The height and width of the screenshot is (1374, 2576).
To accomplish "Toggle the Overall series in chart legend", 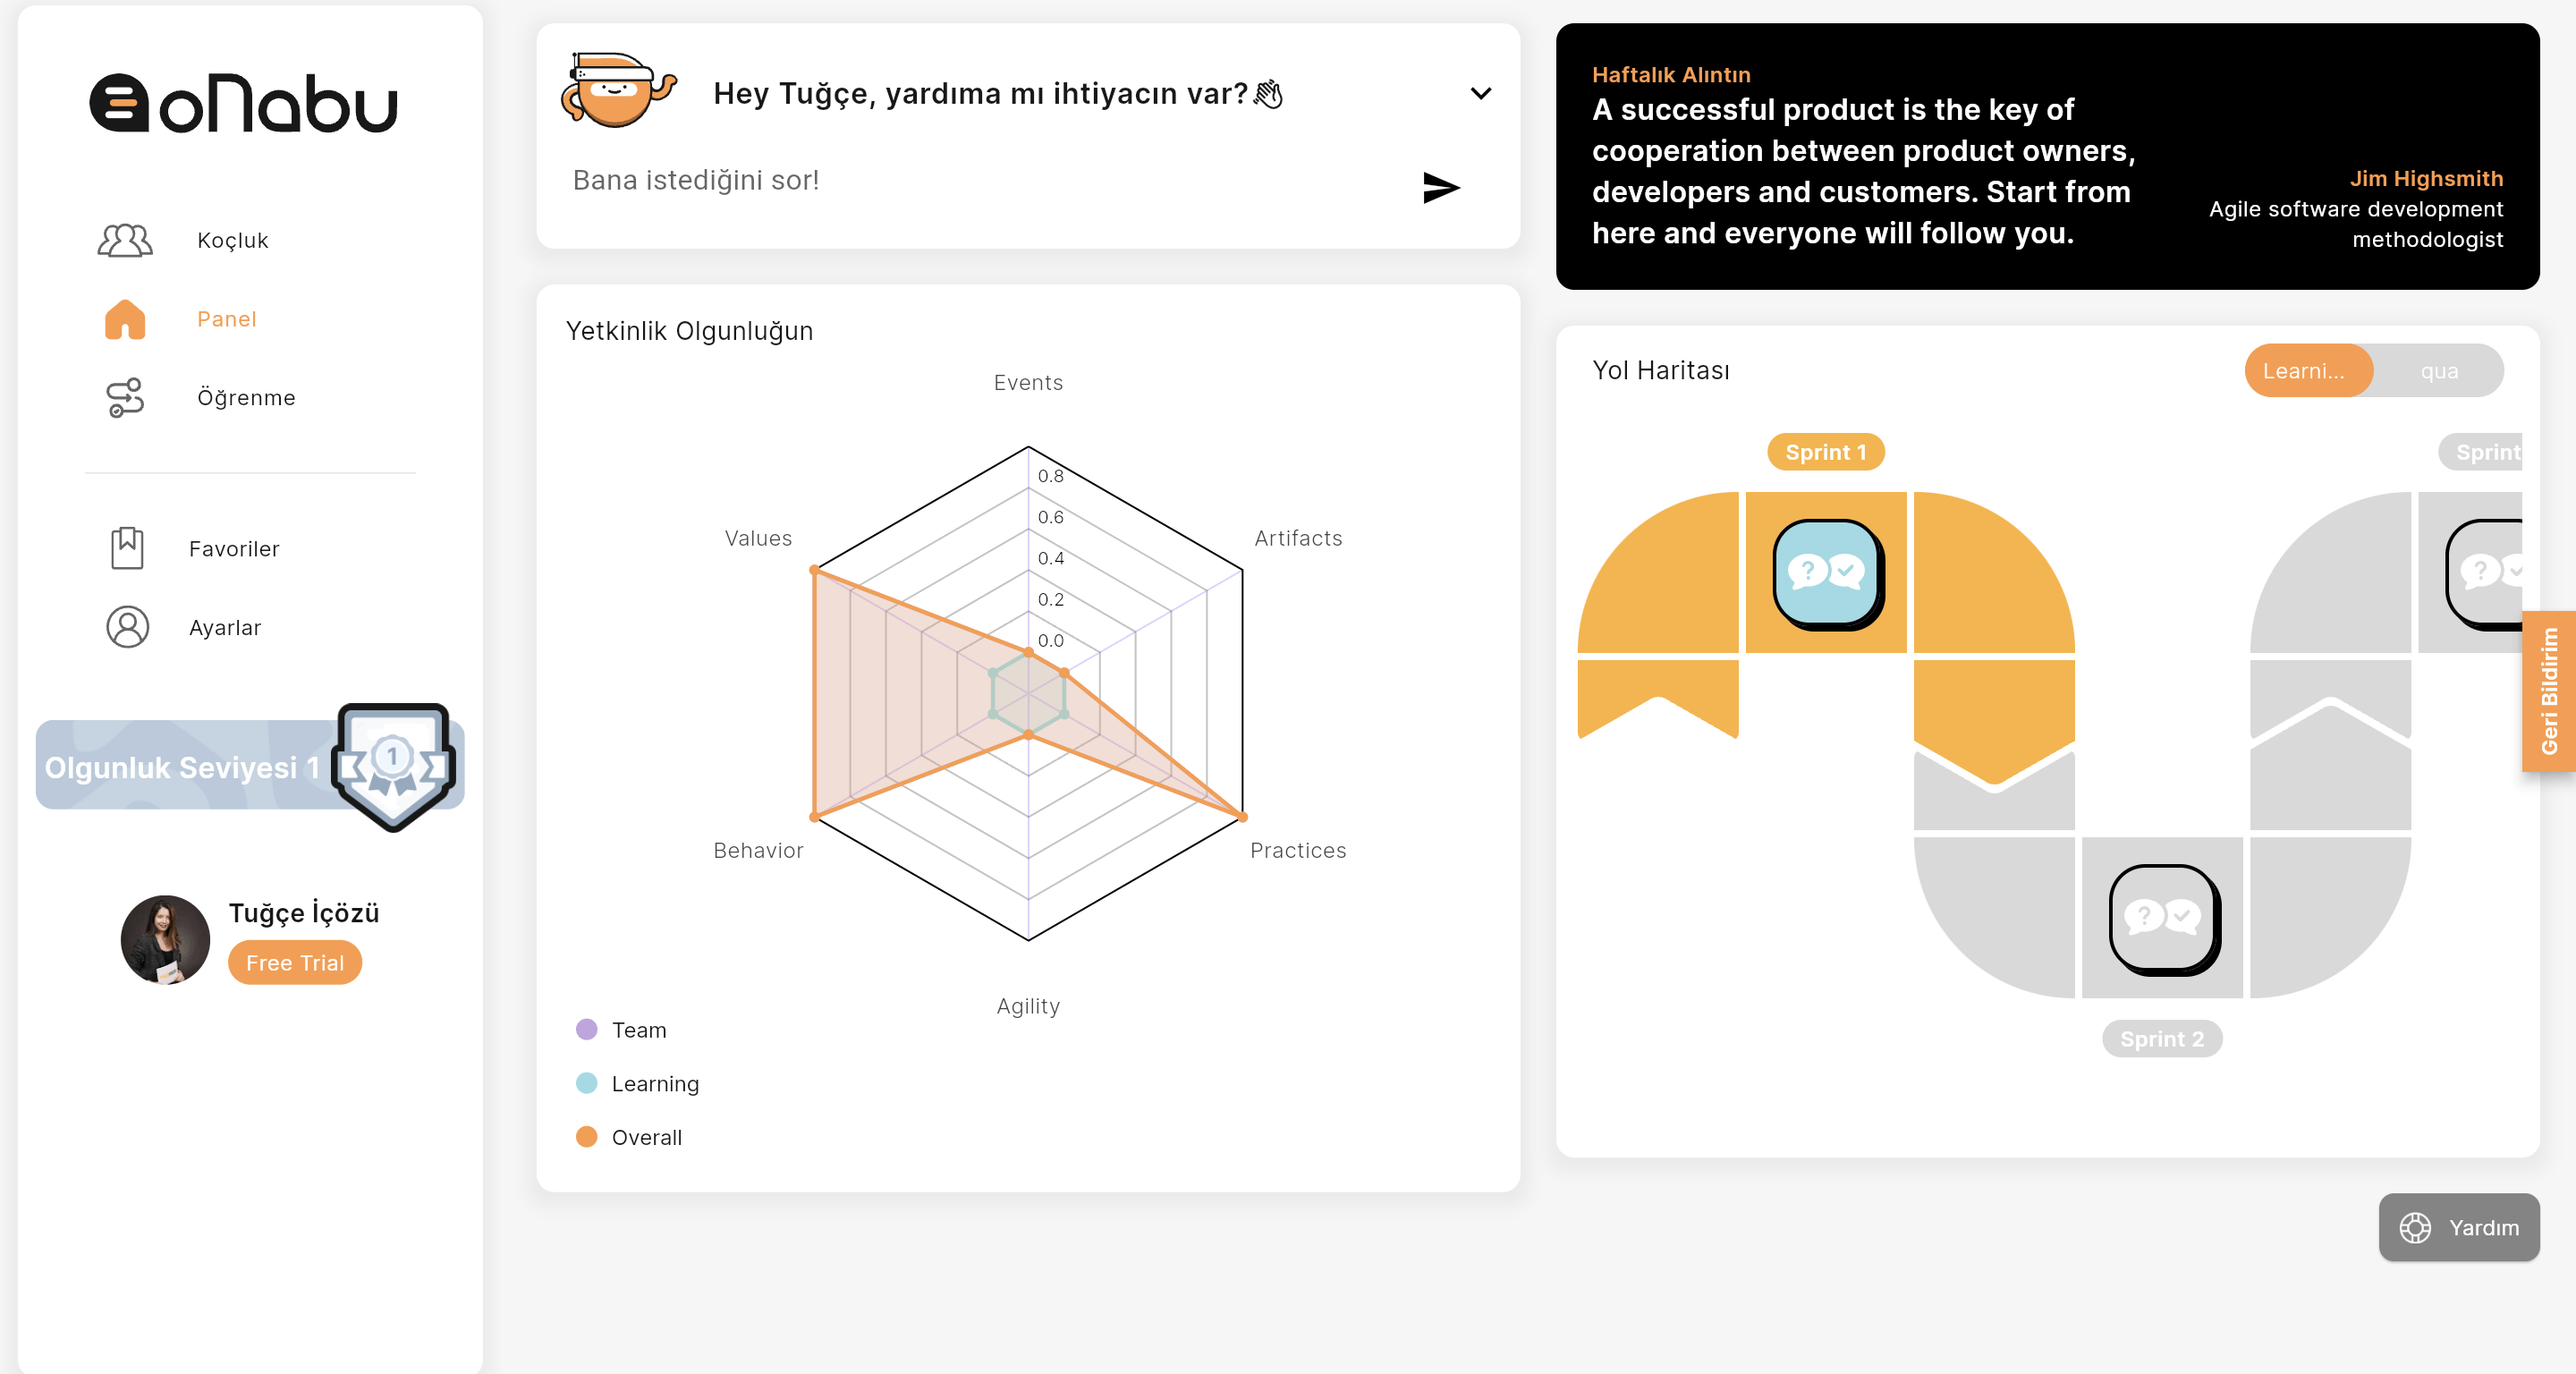I will point(587,1137).
